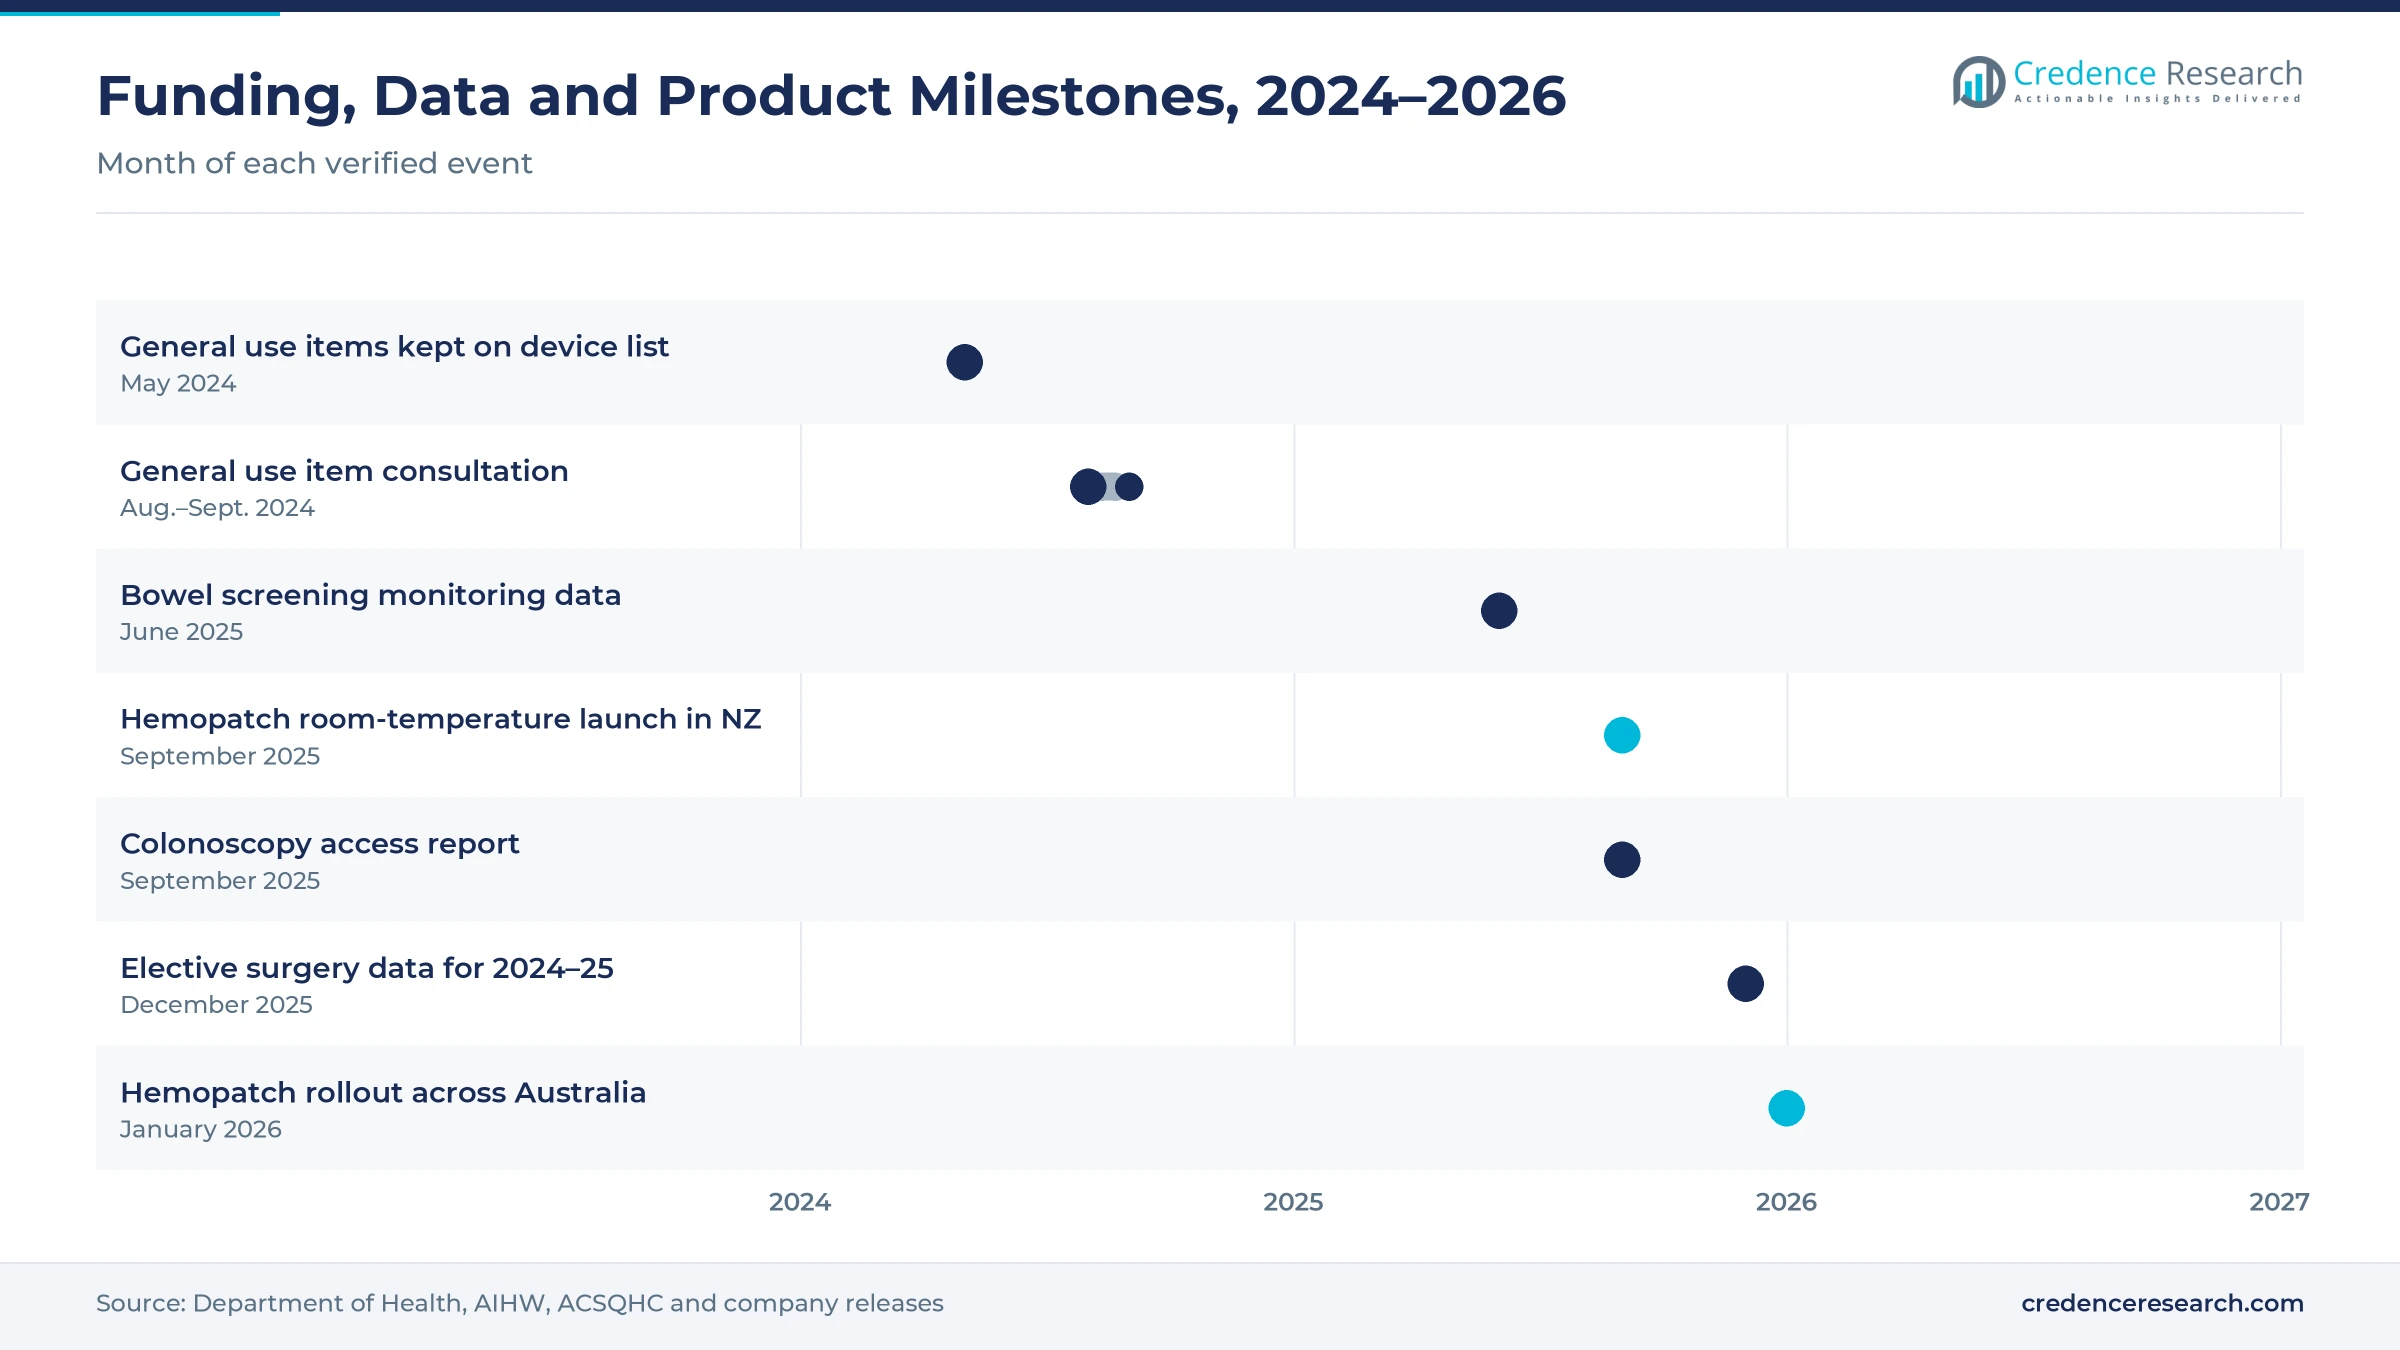Select the 2025 axis label
The width and height of the screenshot is (2400, 1350).
pyautogui.click(x=1293, y=1202)
